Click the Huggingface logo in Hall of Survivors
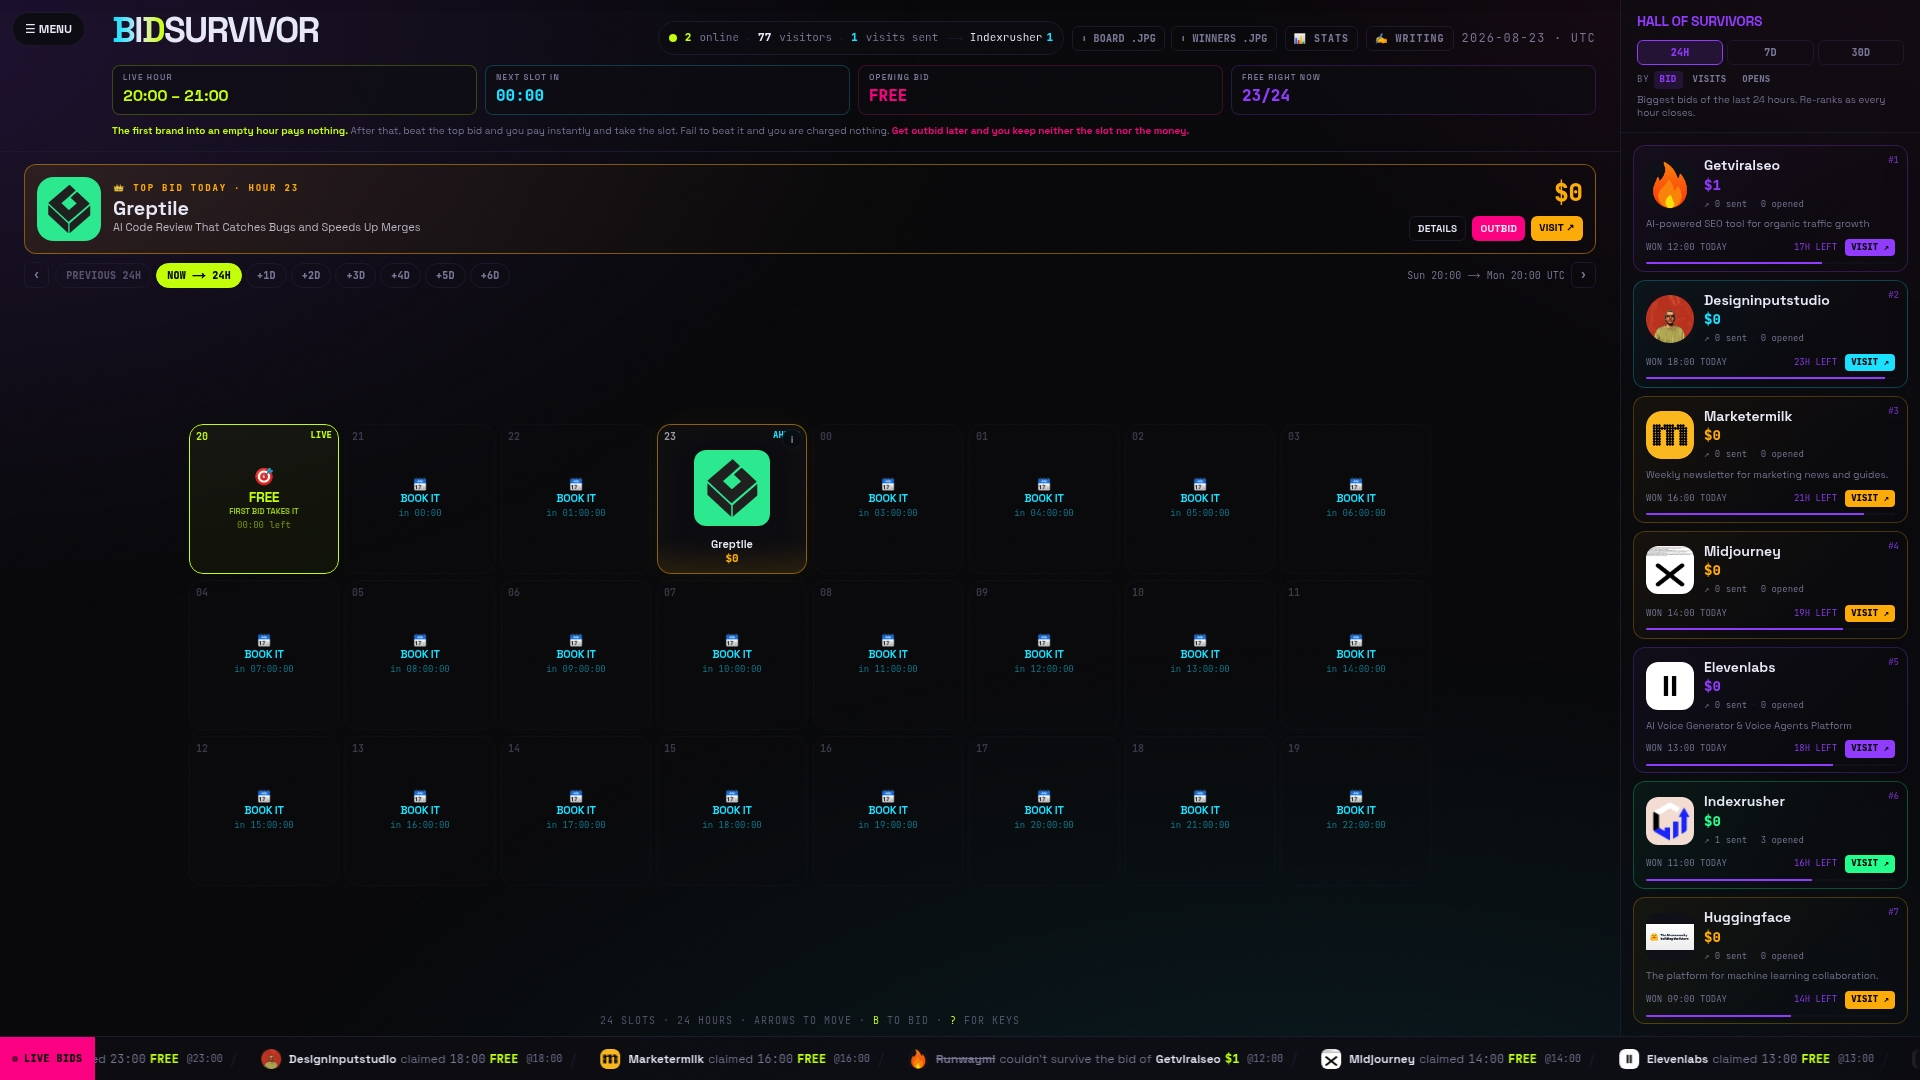The width and height of the screenshot is (1920, 1080). click(x=1670, y=937)
